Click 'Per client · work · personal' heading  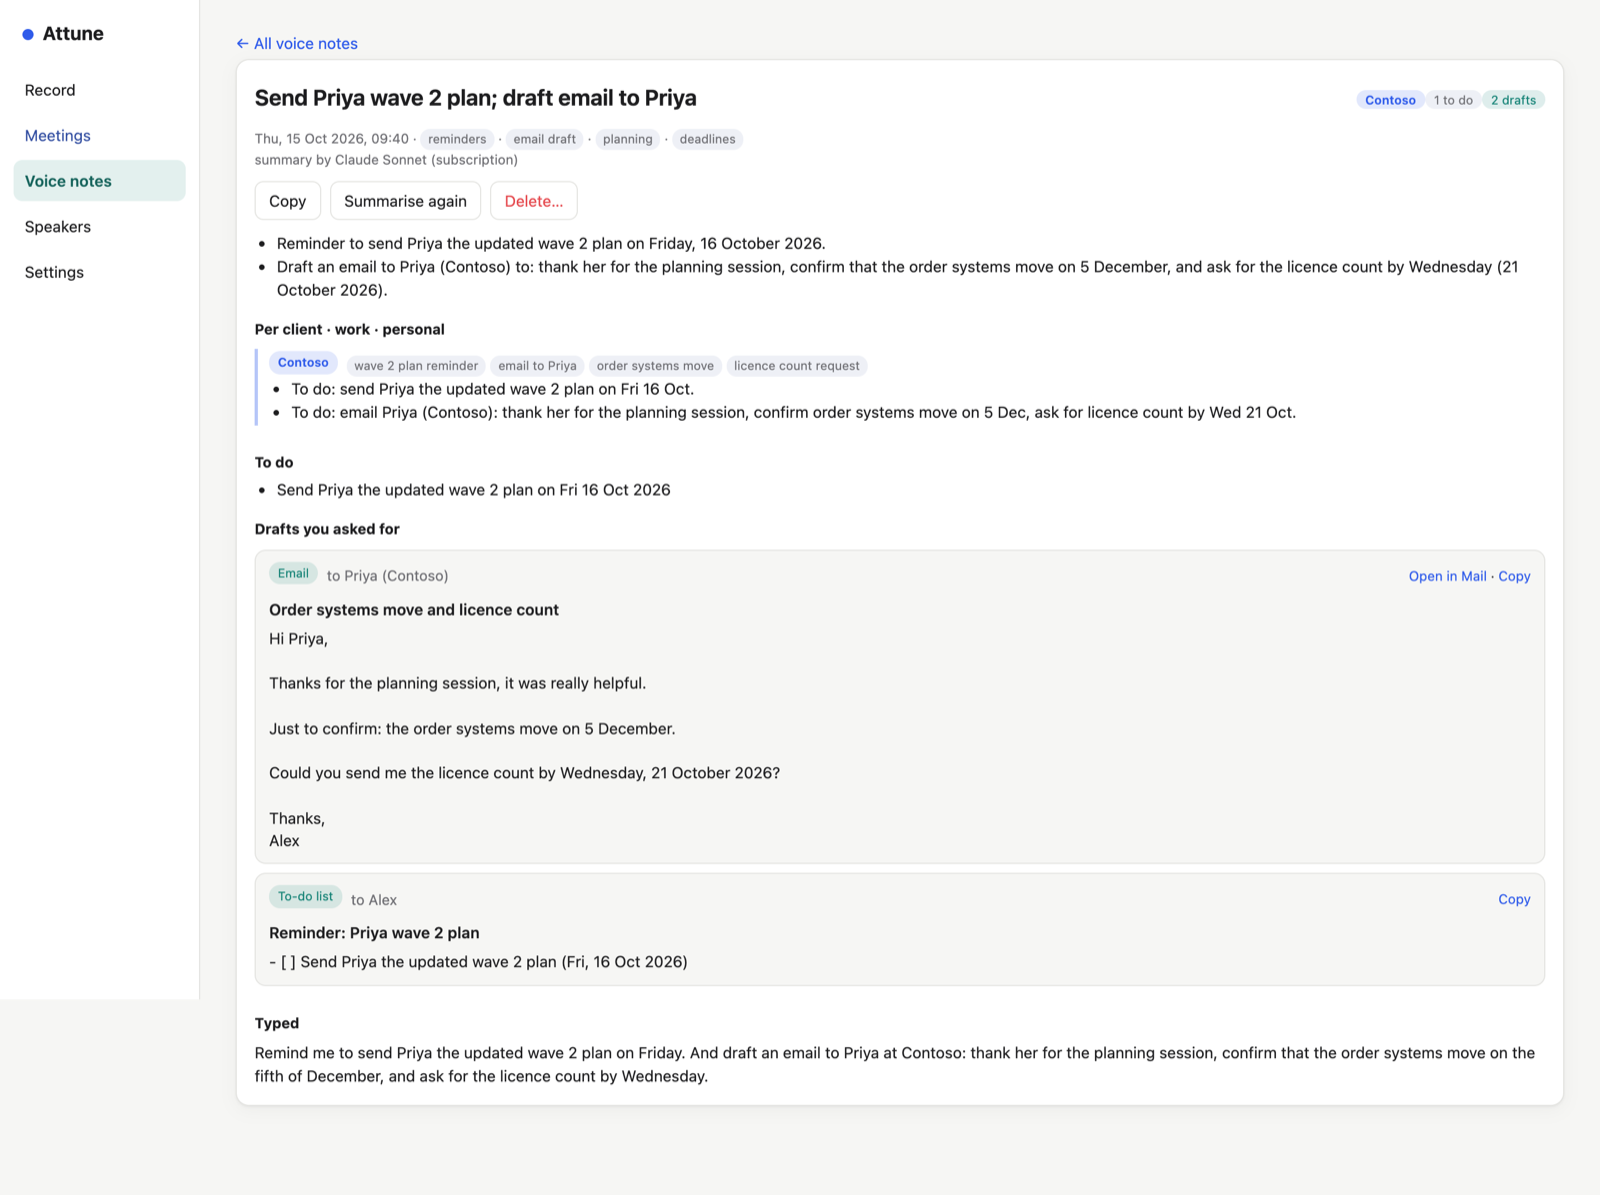coord(350,329)
